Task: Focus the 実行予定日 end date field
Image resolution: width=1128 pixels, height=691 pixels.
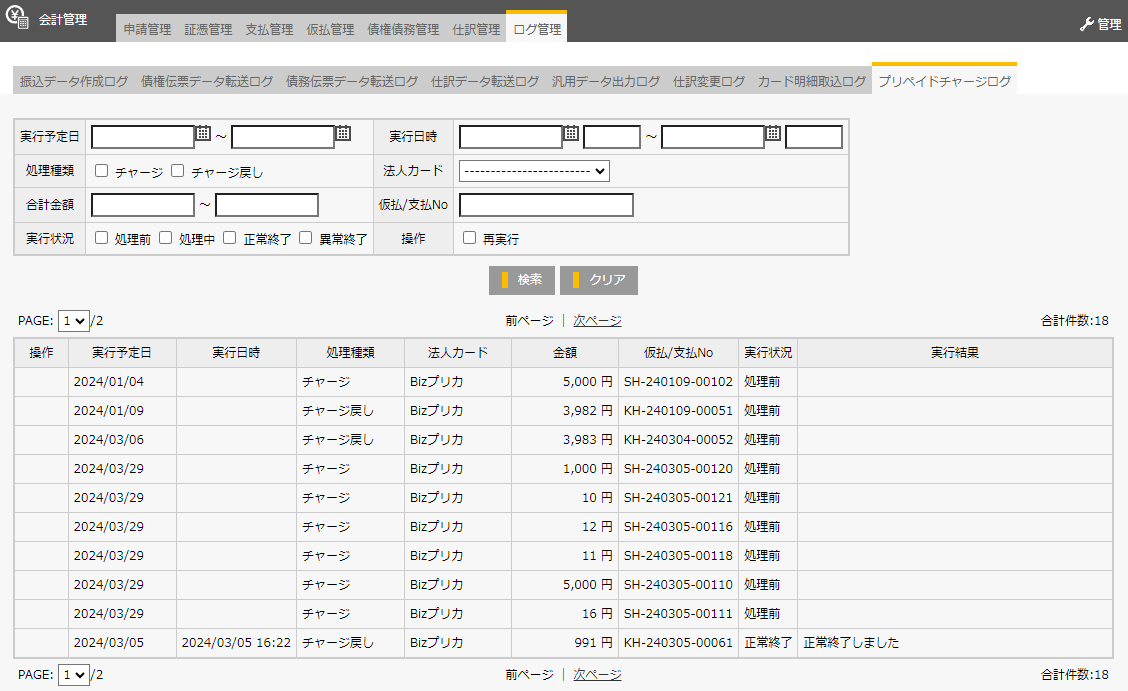Action: [x=283, y=137]
